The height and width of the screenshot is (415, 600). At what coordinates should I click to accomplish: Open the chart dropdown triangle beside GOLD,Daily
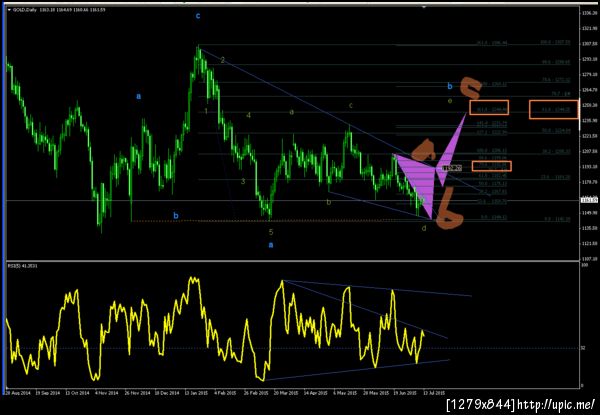(x=9, y=10)
